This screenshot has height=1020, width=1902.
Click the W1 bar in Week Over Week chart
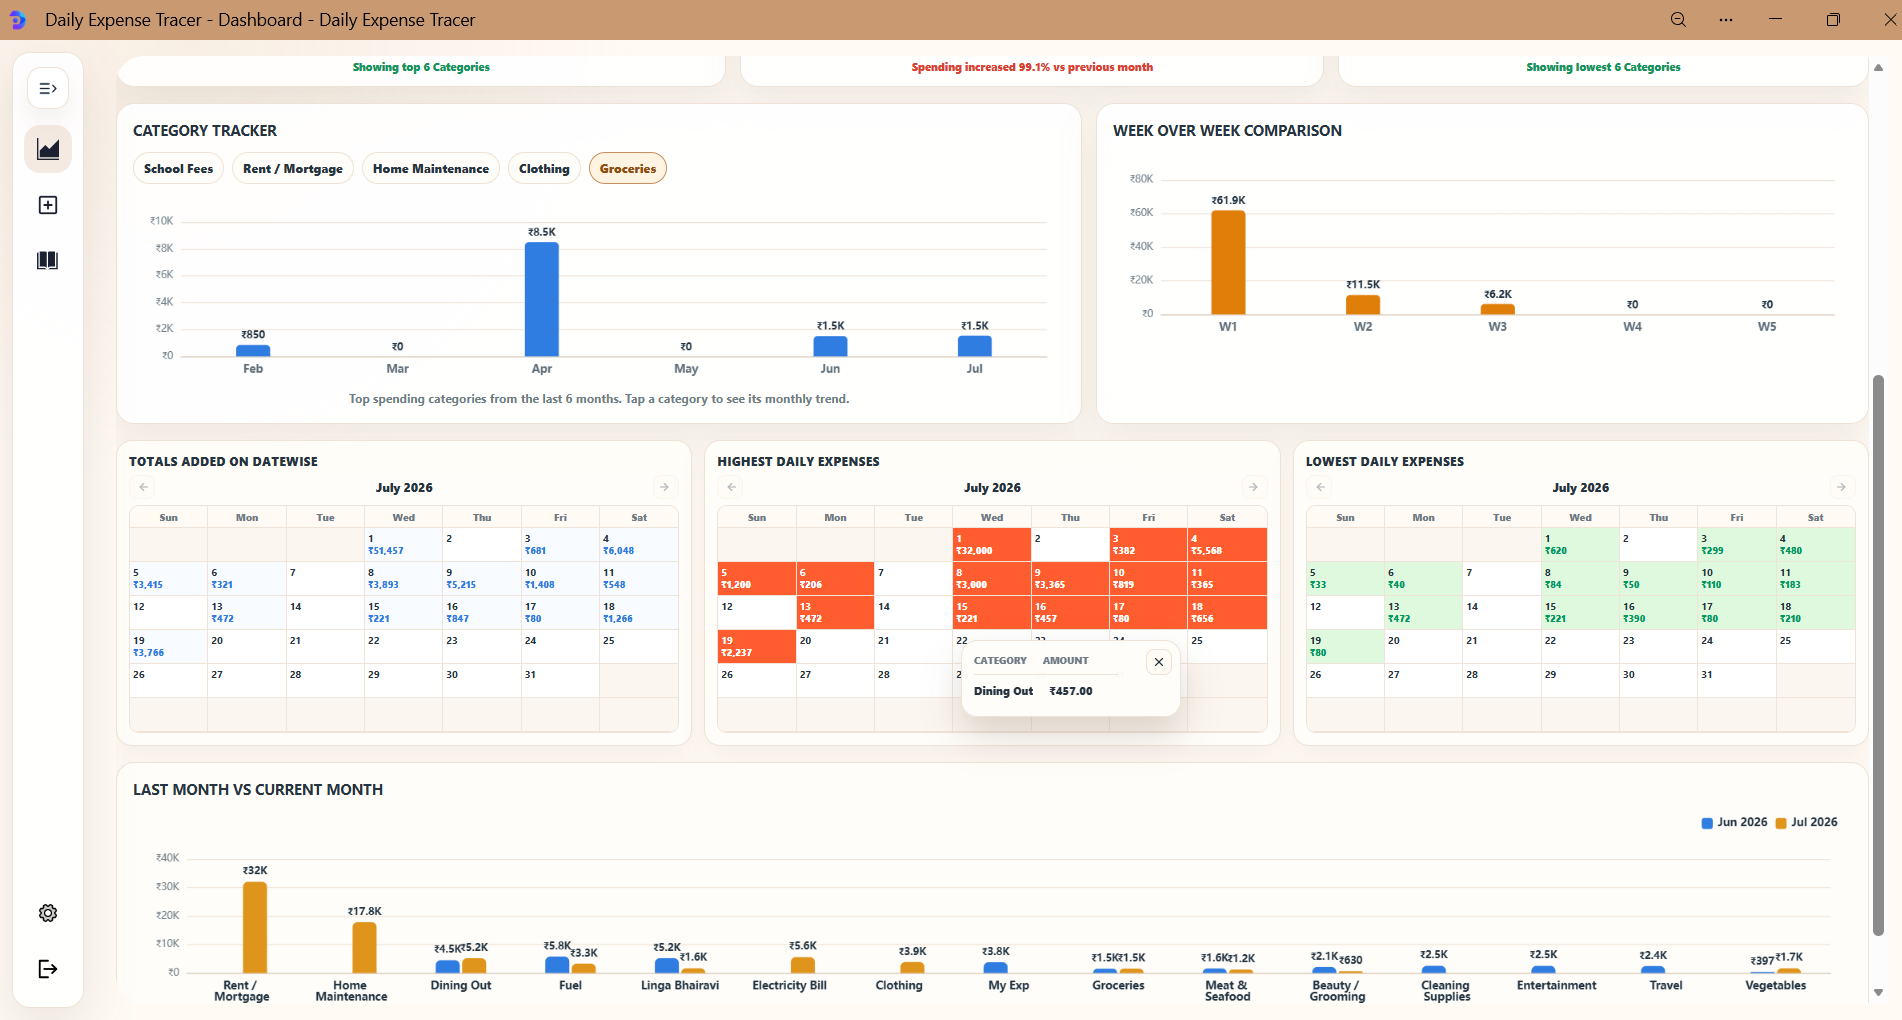point(1228,262)
